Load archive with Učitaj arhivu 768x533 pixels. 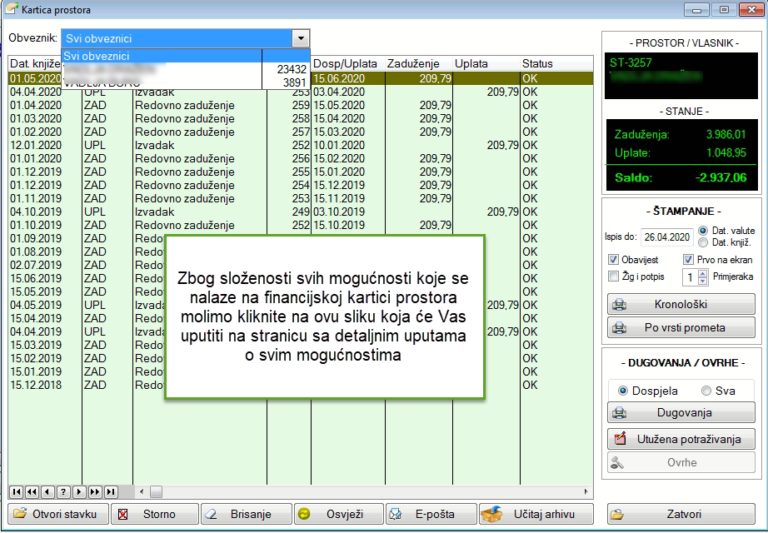click(x=536, y=514)
